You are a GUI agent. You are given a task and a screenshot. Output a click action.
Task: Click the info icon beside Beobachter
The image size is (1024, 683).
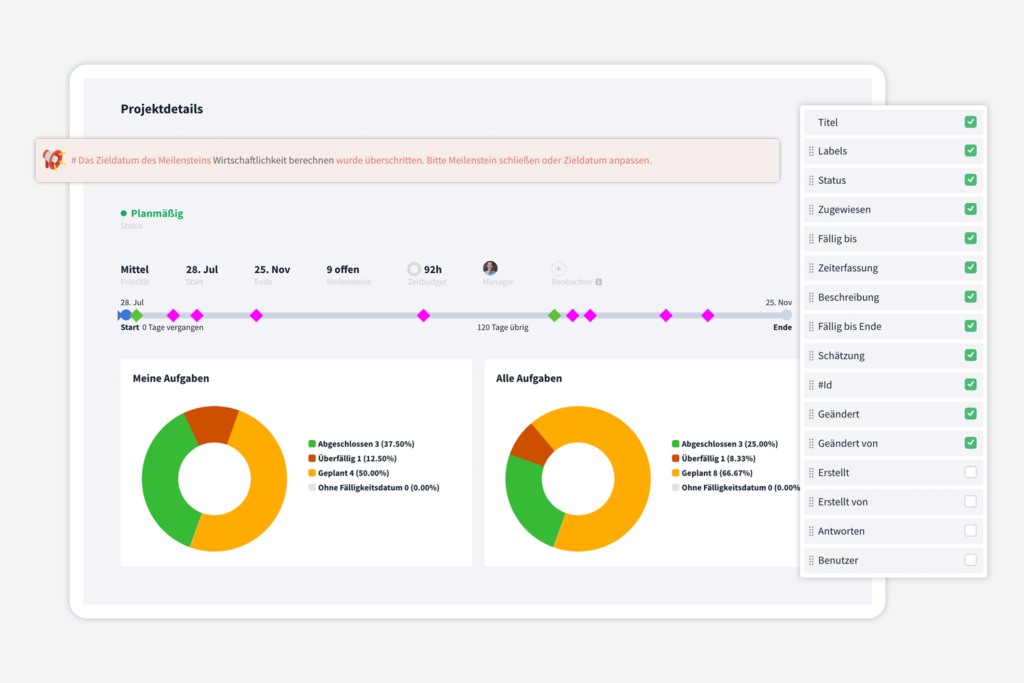point(599,282)
